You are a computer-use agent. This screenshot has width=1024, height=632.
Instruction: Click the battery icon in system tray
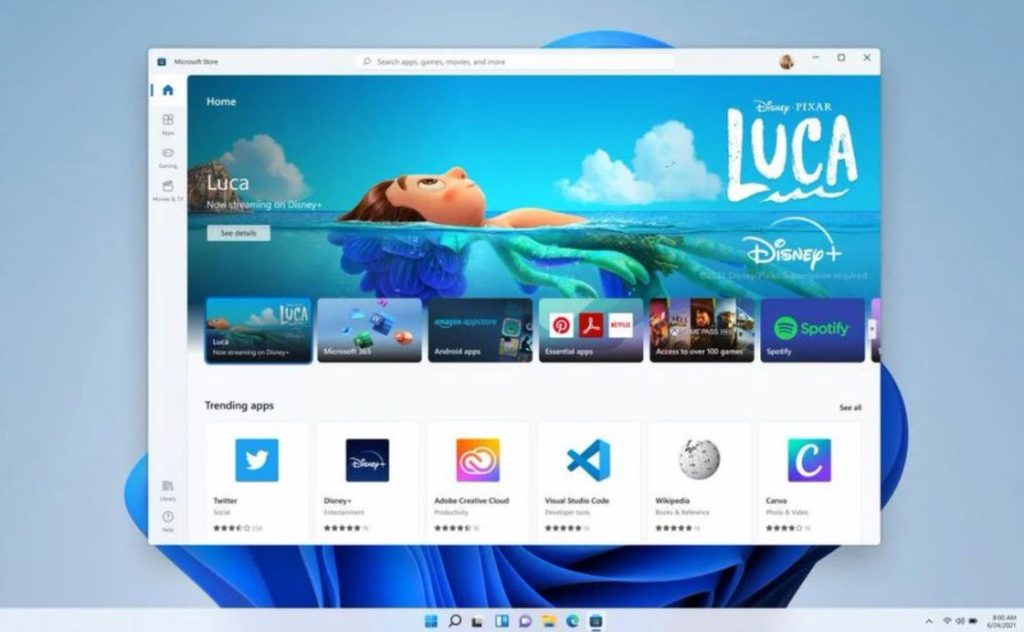pyautogui.click(x=973, y=621)
